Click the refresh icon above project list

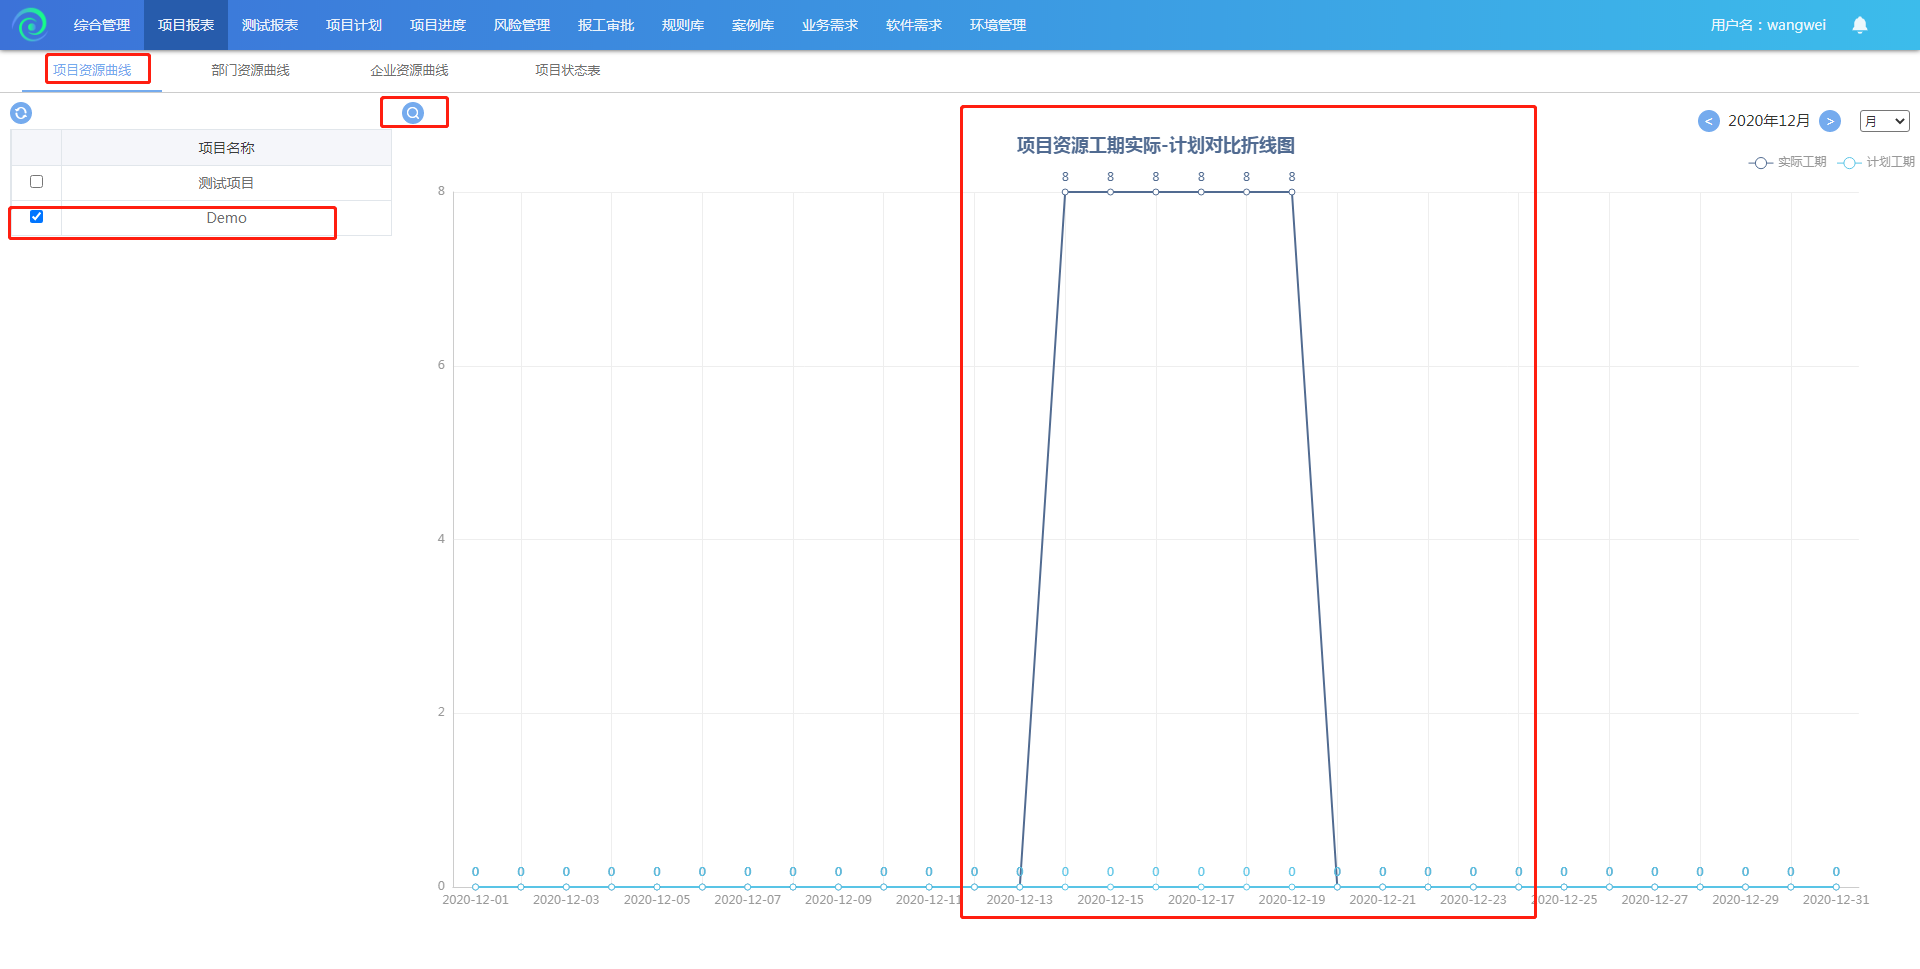(x=21, y=113)
